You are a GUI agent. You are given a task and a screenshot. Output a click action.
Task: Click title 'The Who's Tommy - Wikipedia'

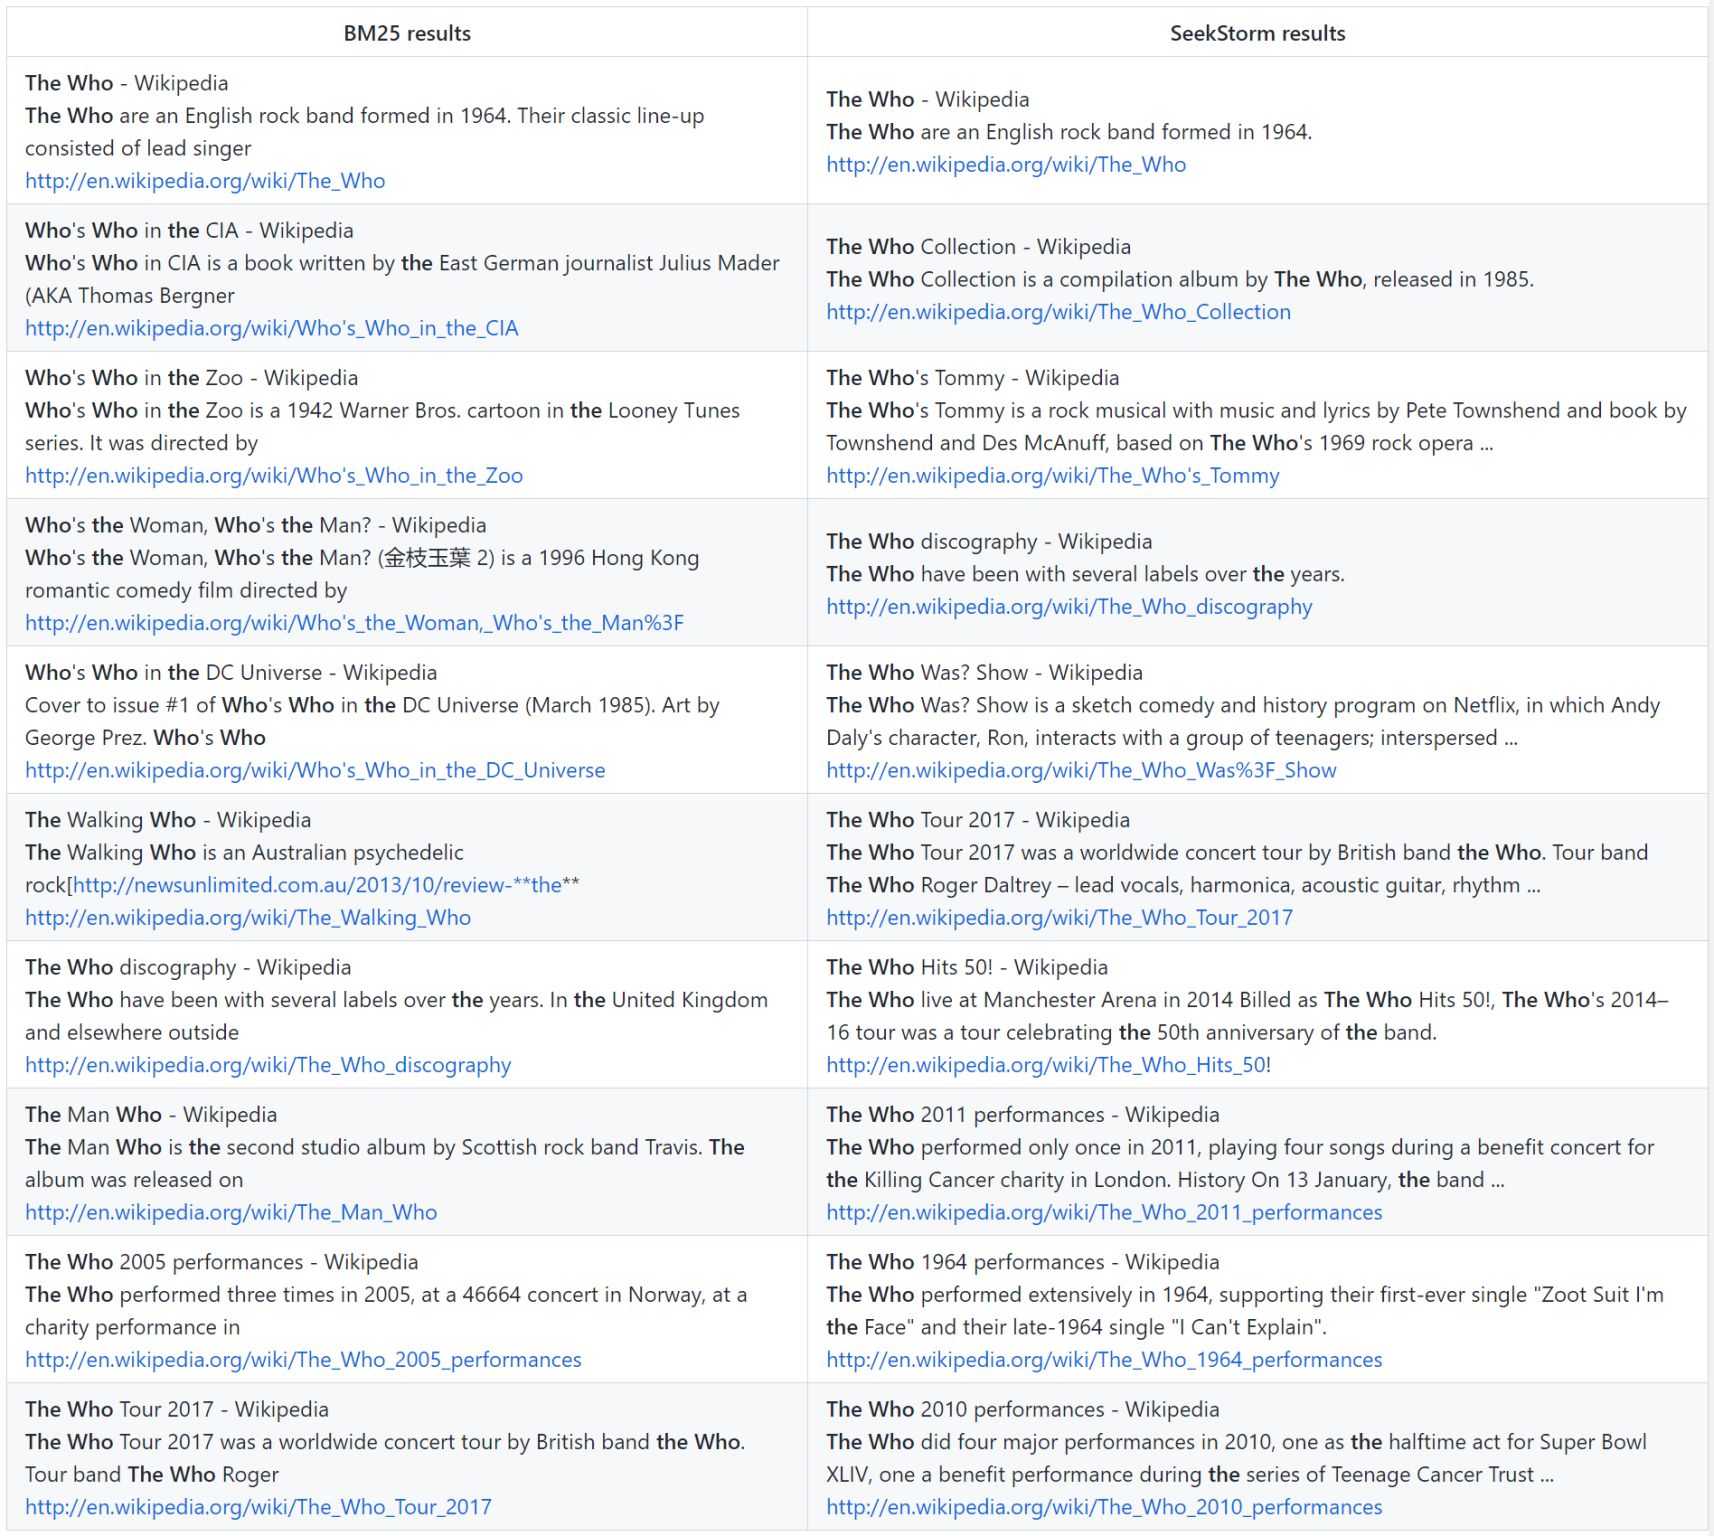coord(972,377)
